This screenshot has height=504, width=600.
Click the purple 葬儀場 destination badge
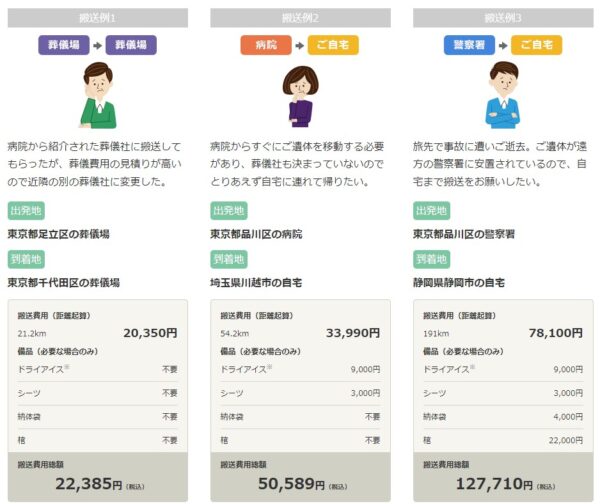tap(131, 45)
